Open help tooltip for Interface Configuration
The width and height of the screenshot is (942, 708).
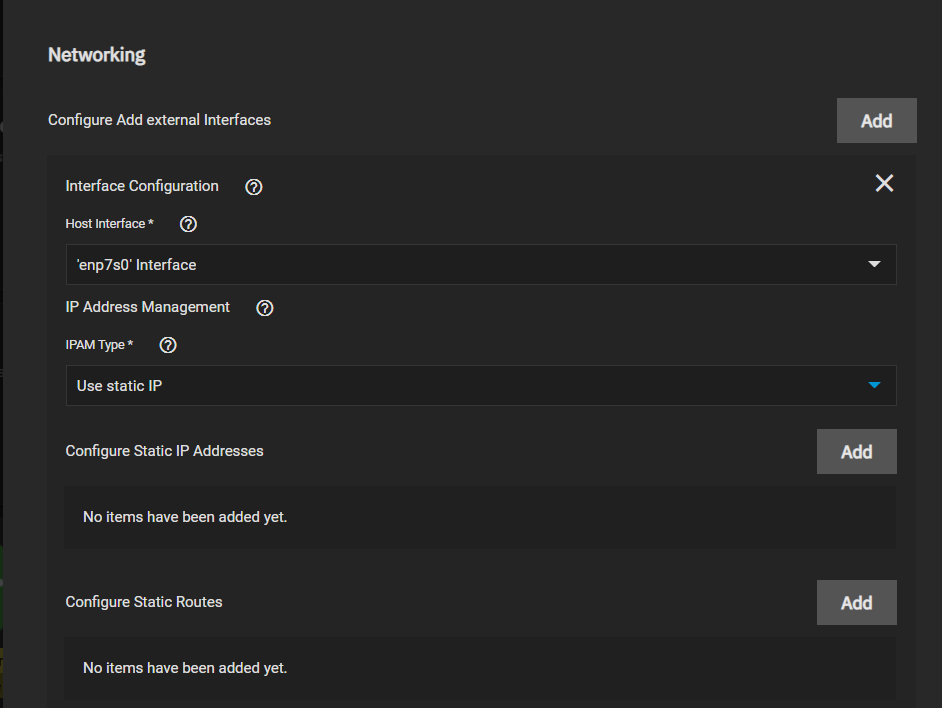254,187
